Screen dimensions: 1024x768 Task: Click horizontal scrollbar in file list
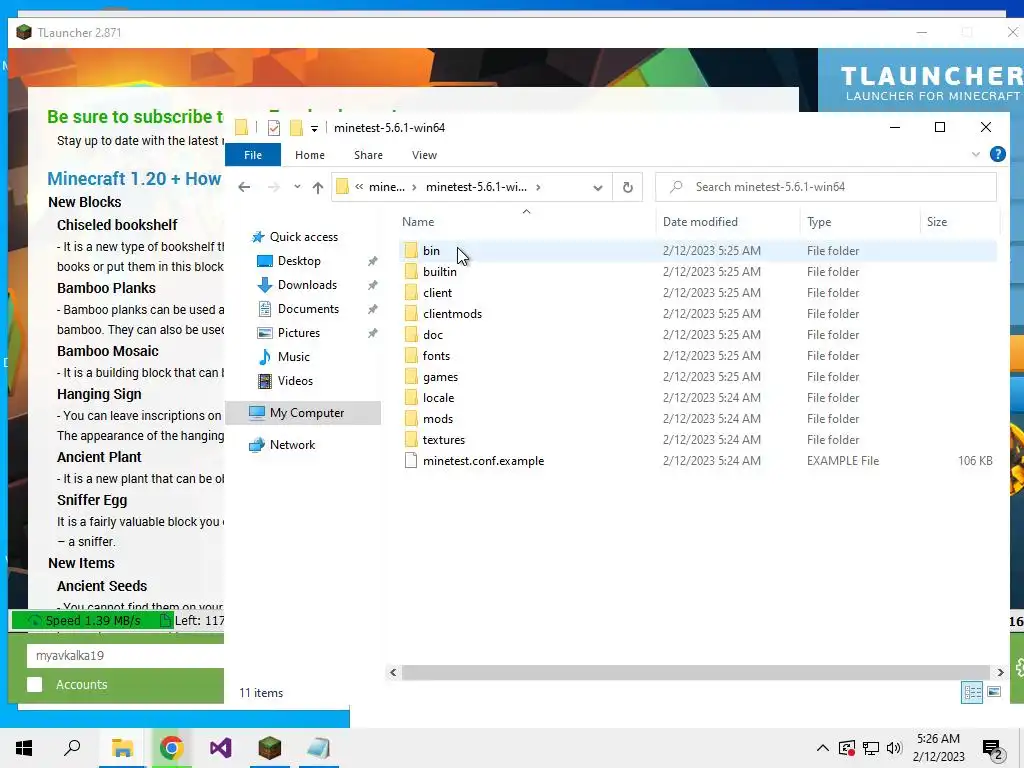(x=696, y=673)
